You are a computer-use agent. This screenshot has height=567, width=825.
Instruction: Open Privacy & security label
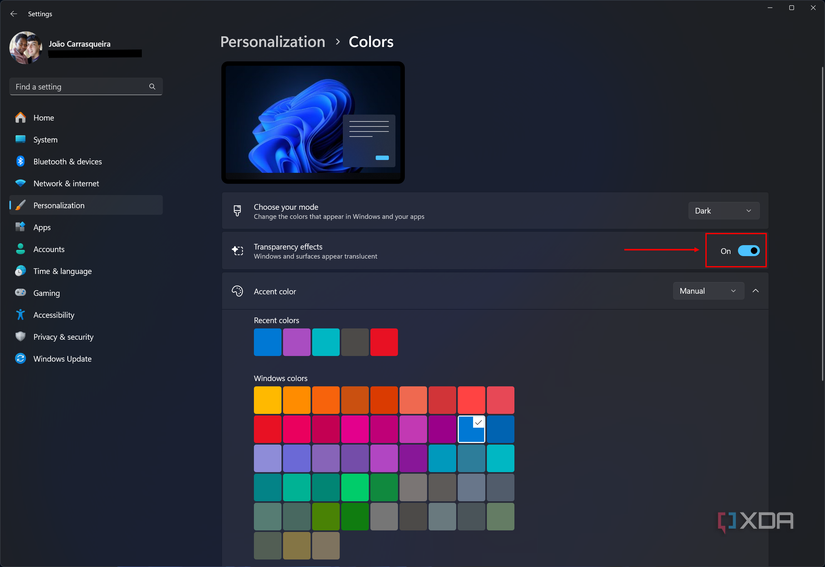click(x=63, y=337)
